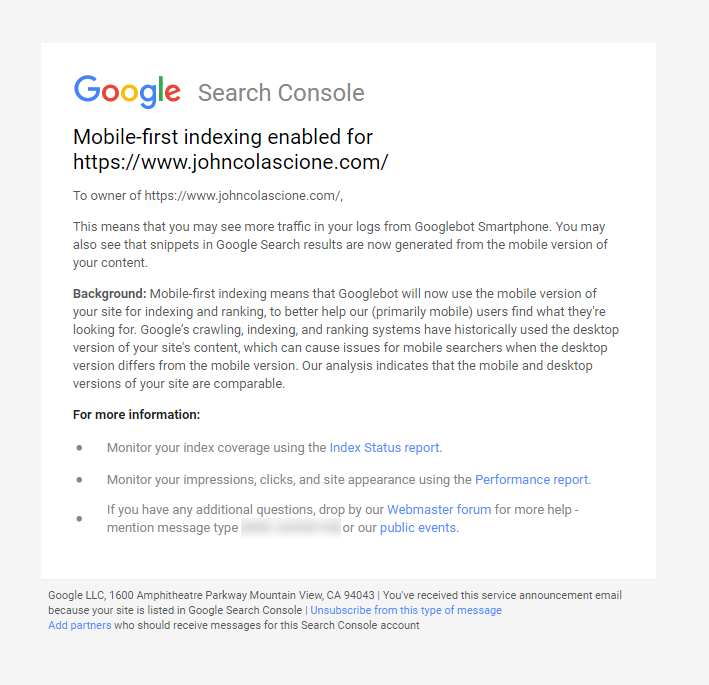This screenshot has height=685, width=709.
Task: Click the bold Background label
Action: click(x=109, y=294)
